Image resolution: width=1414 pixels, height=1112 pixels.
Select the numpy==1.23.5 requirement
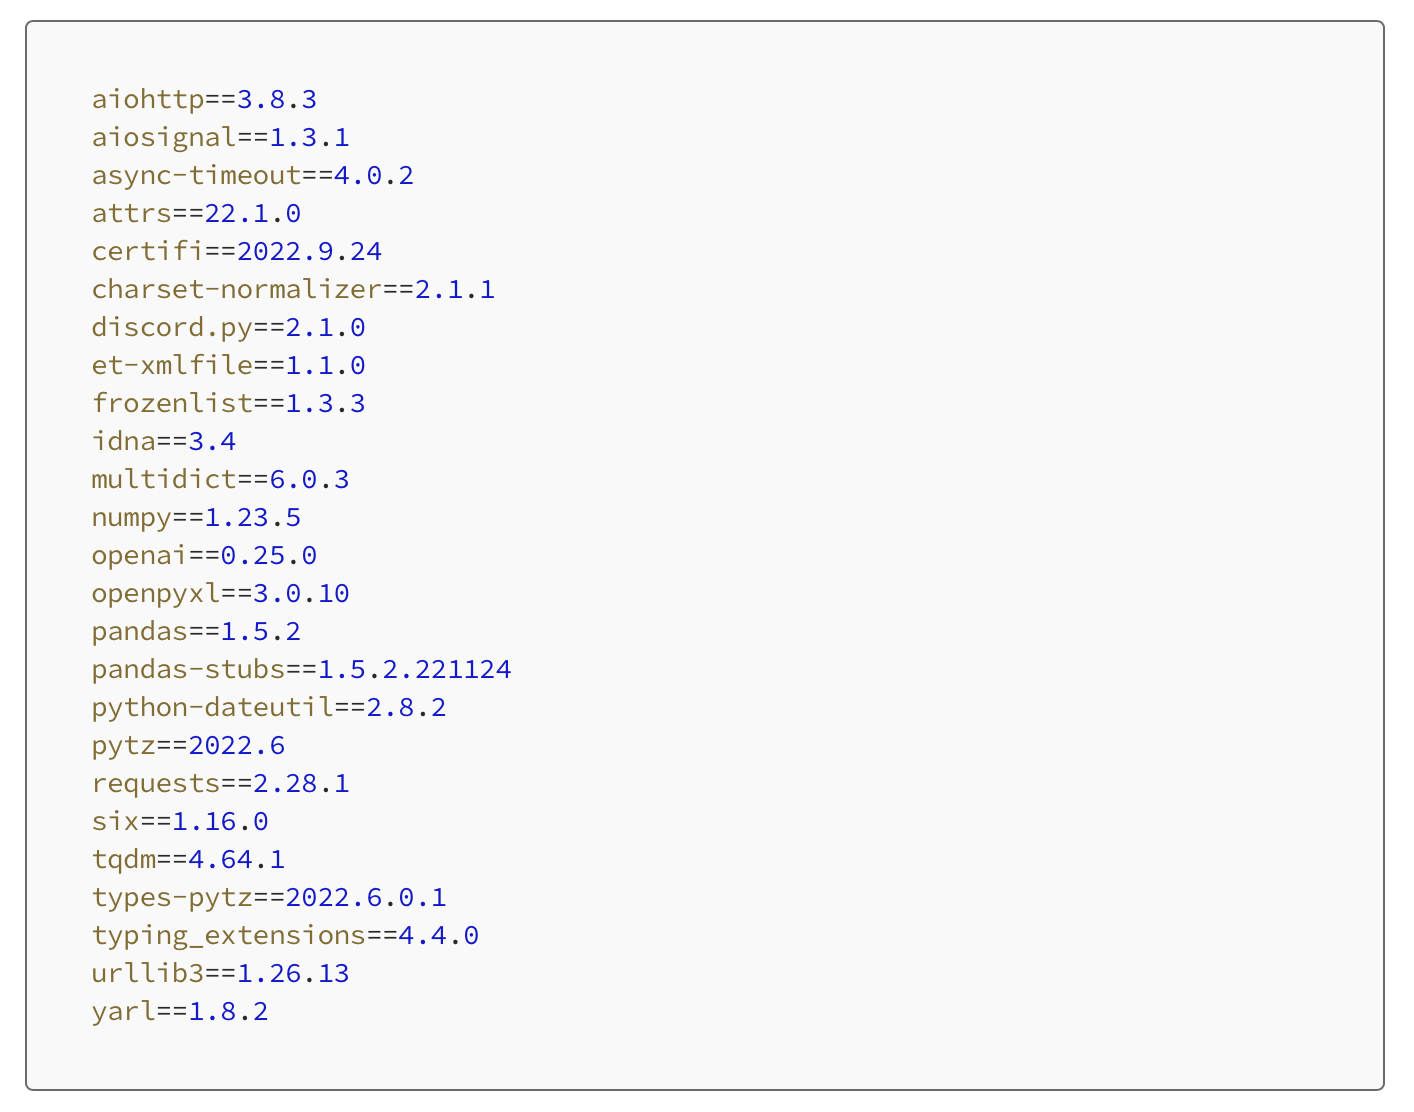coord(196,517)
